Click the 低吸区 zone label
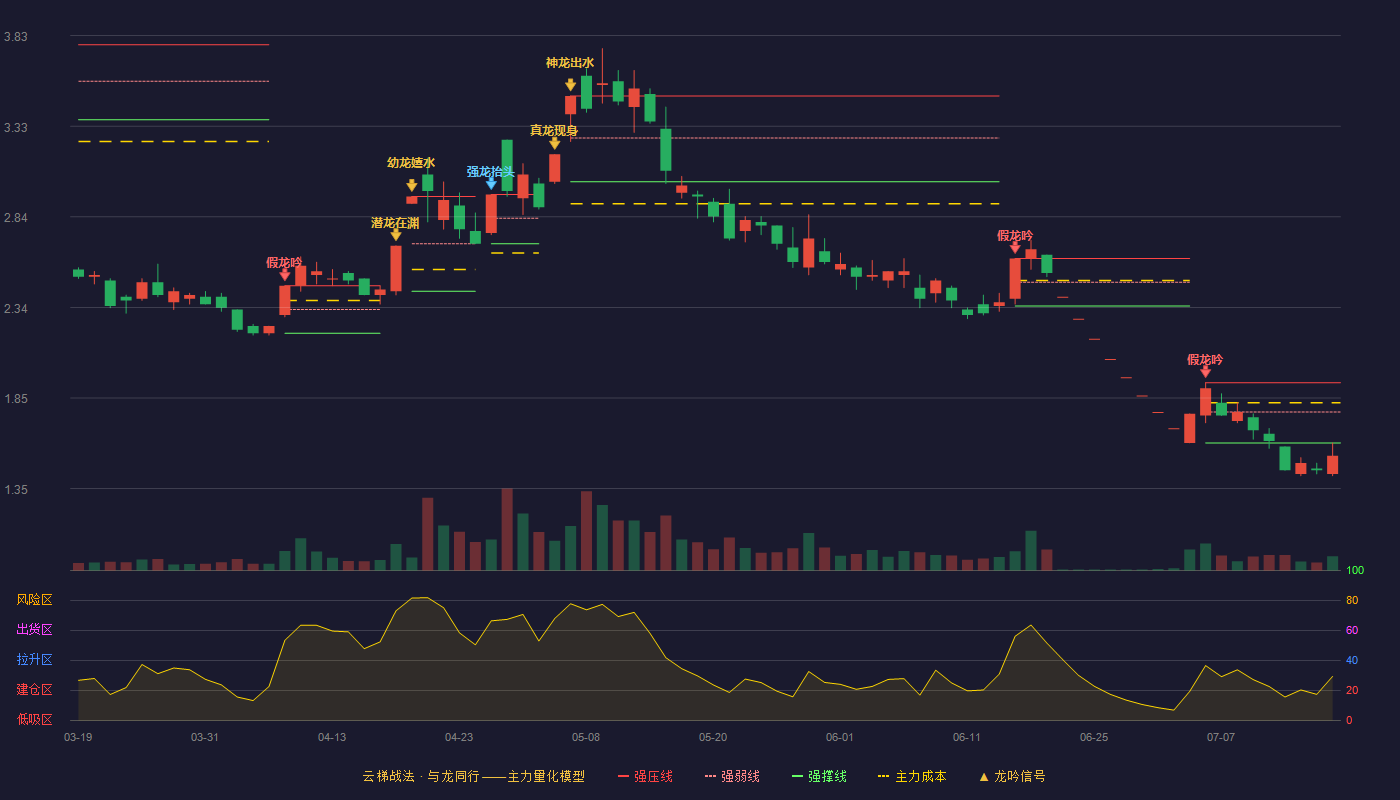This screenshot has height=800, width=1400. click(35, 719)
